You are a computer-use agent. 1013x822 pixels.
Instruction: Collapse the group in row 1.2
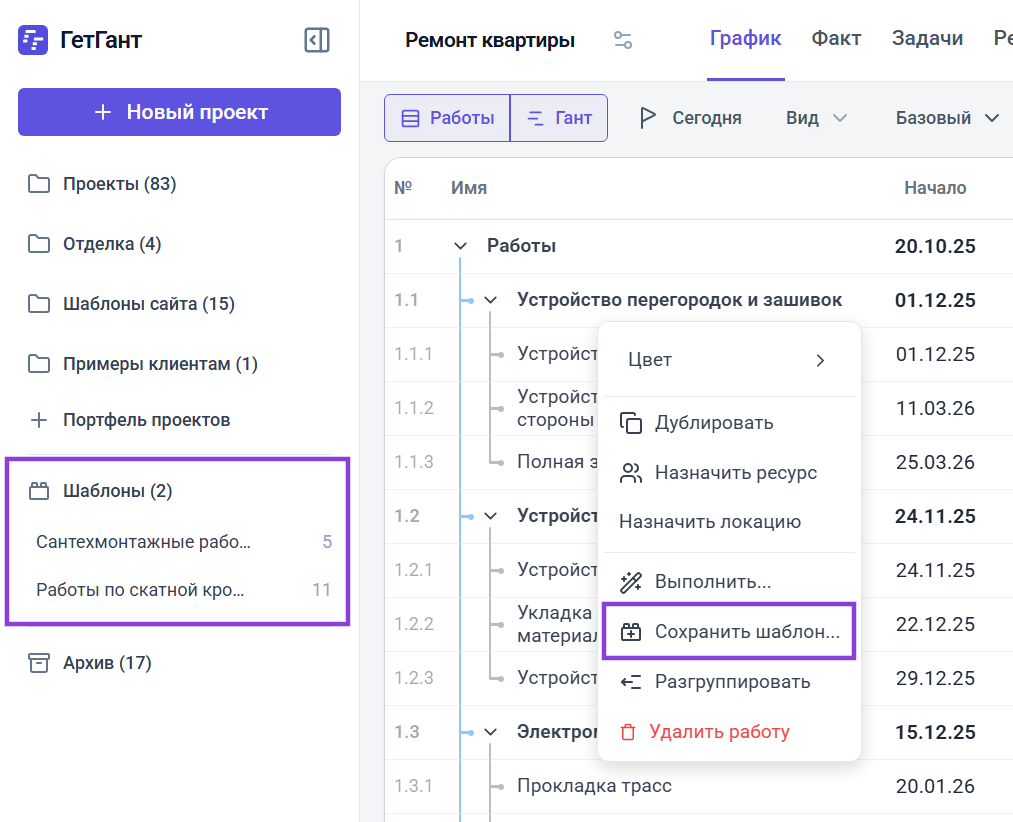tap(490, 516)
